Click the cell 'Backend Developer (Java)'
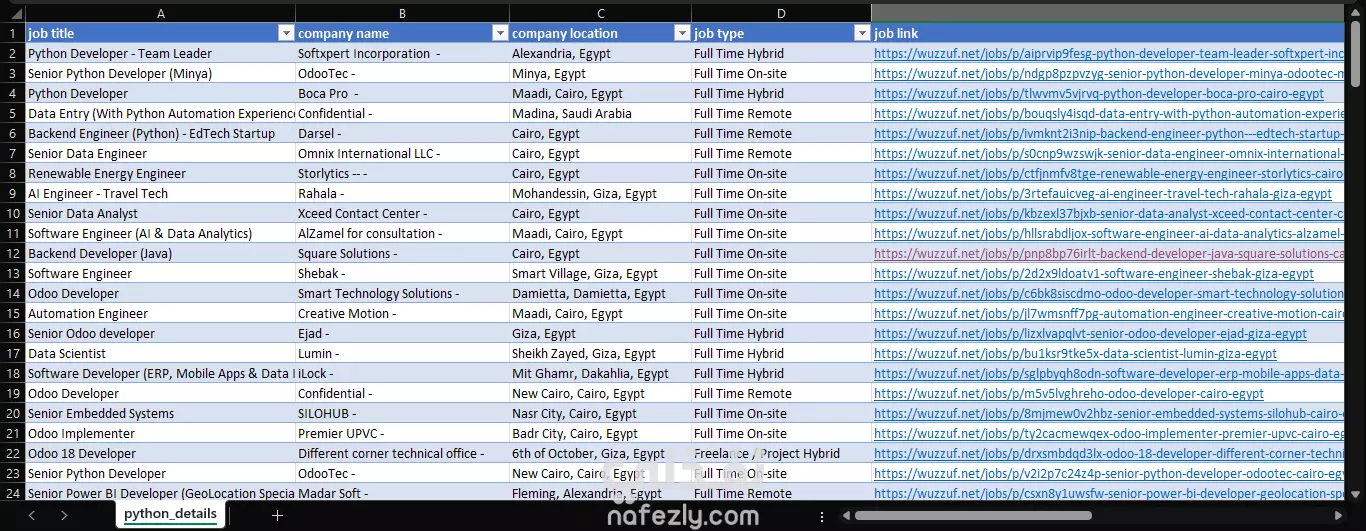Viewport: 1366px width, 531px height. click(160, 253)
